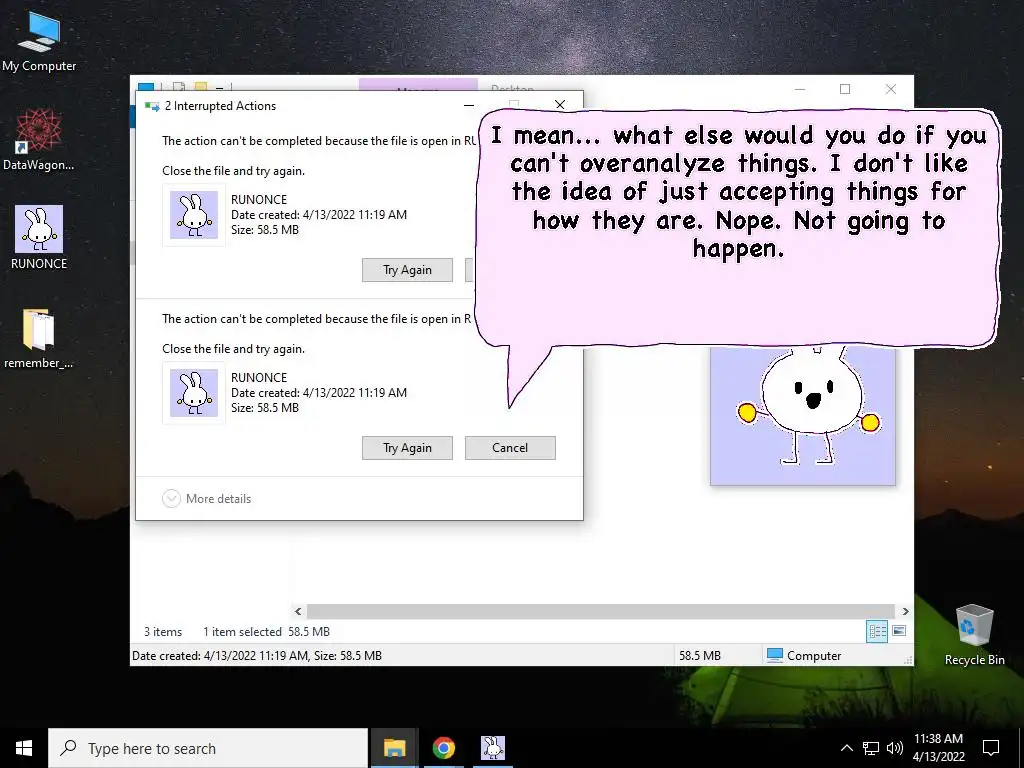Click the first 'Size: 58.5 MB' line in the dialog
1024x768 pixels.
coord(265,230)
